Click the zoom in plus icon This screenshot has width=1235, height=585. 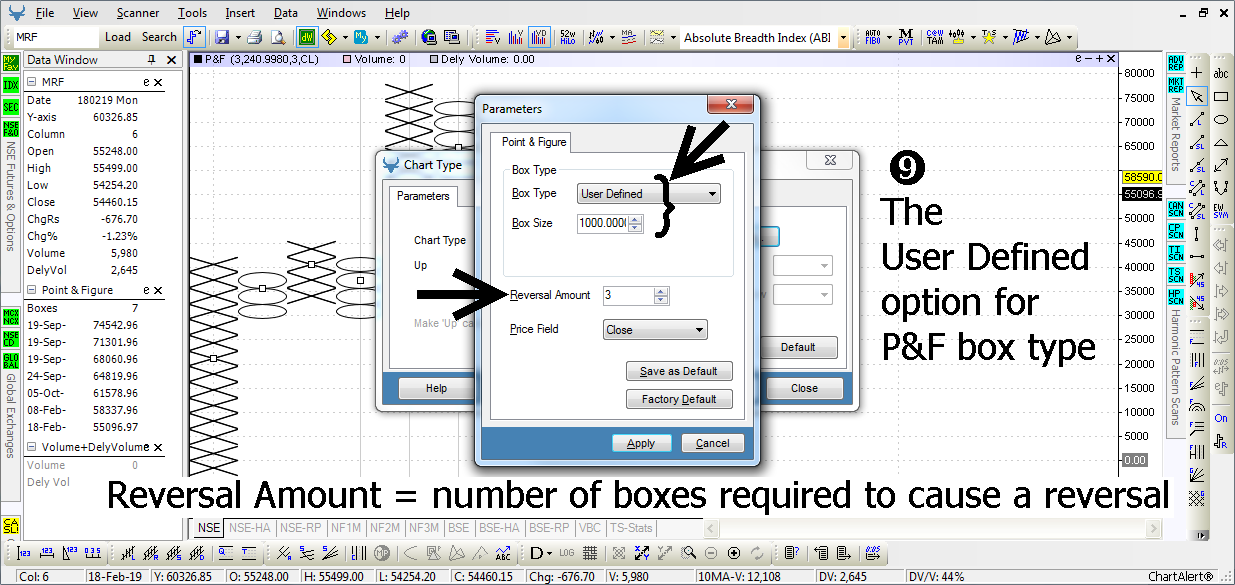(734, 553)
